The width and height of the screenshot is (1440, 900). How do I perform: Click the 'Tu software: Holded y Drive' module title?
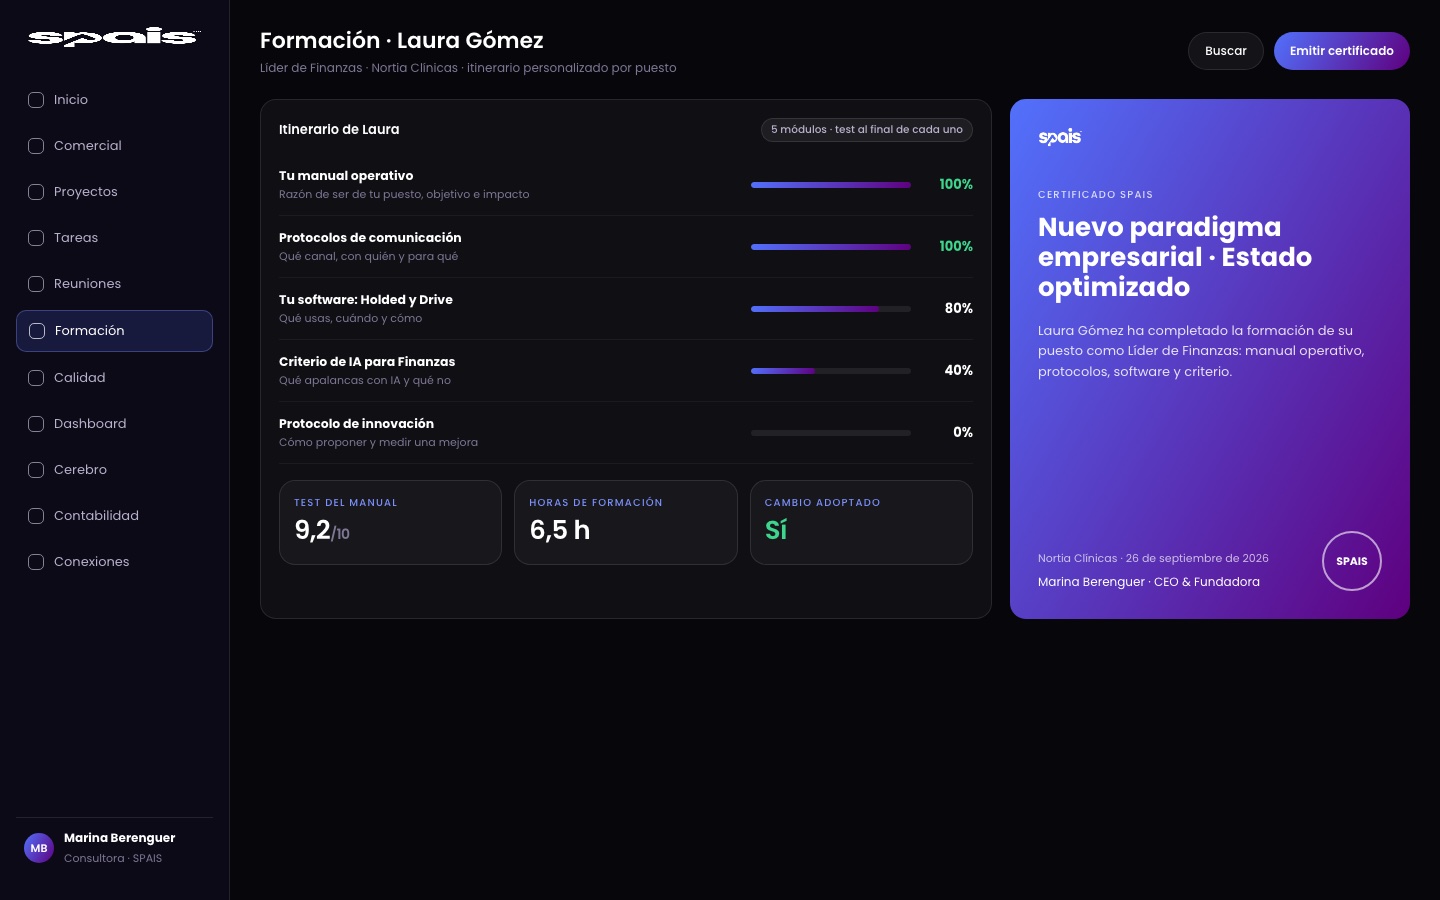(x=366, y=300)
